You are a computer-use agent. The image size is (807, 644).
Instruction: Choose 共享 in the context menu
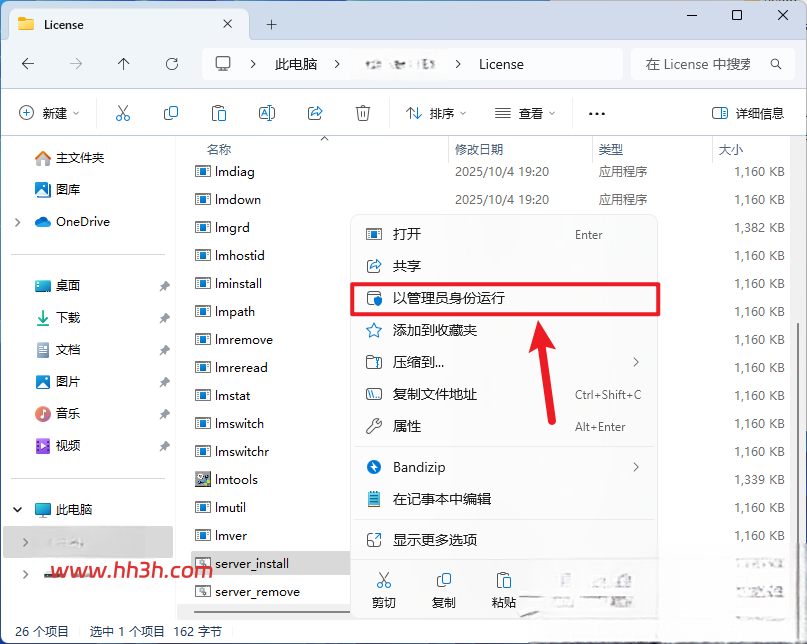tap(504, 266)
